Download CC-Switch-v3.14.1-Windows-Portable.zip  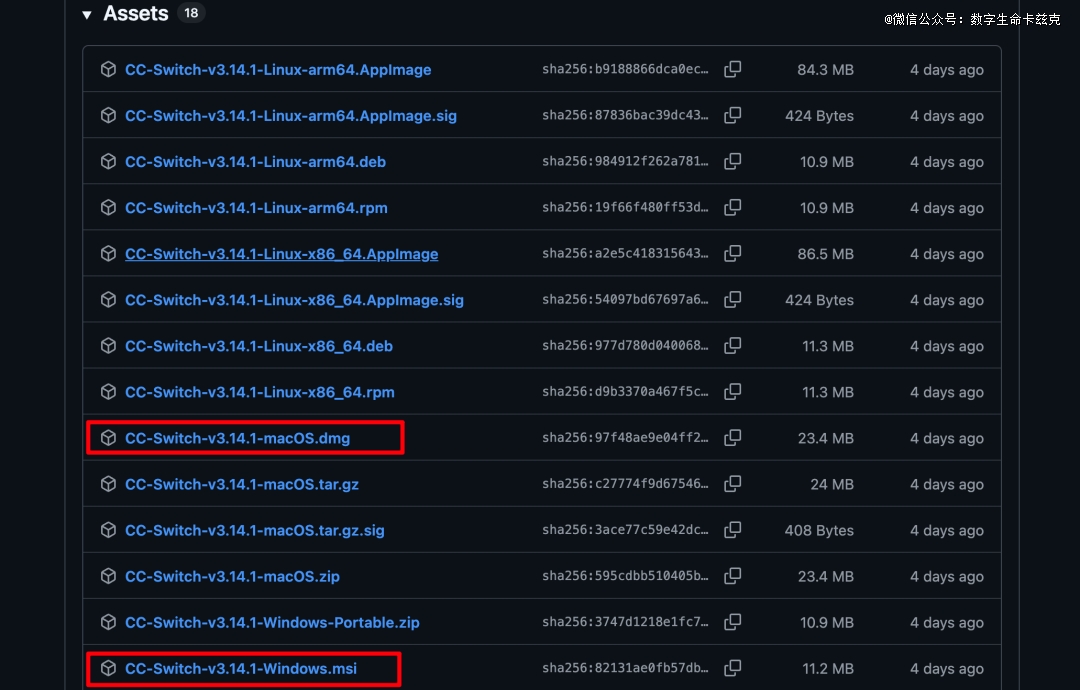[272, 622]
